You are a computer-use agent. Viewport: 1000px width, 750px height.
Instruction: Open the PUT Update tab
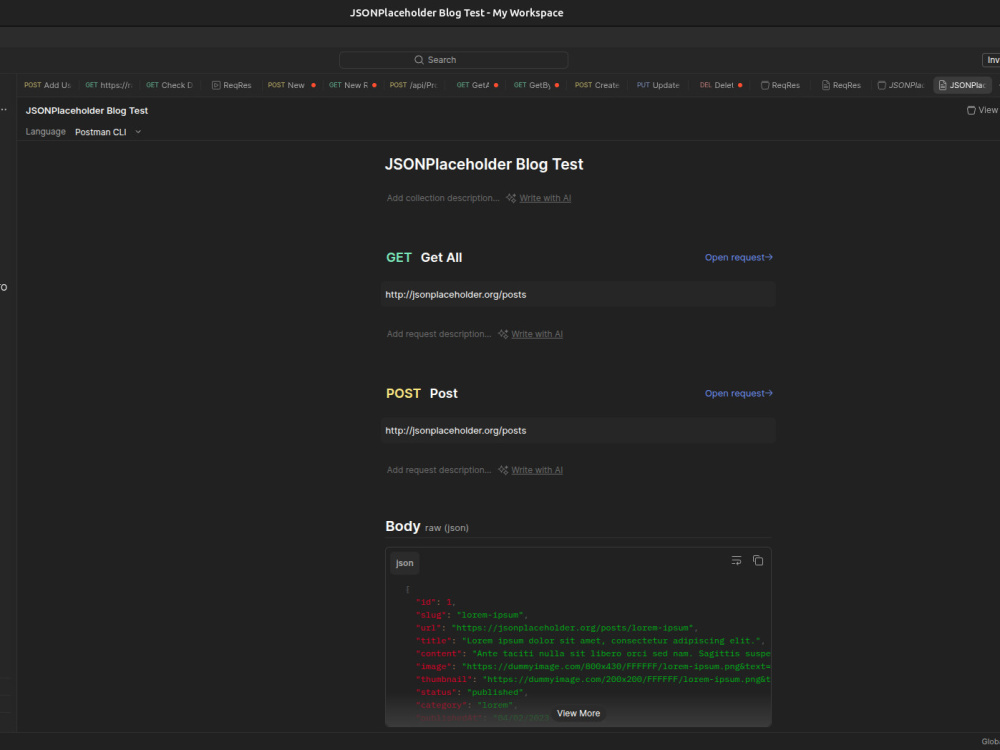[x=658, y=85]
